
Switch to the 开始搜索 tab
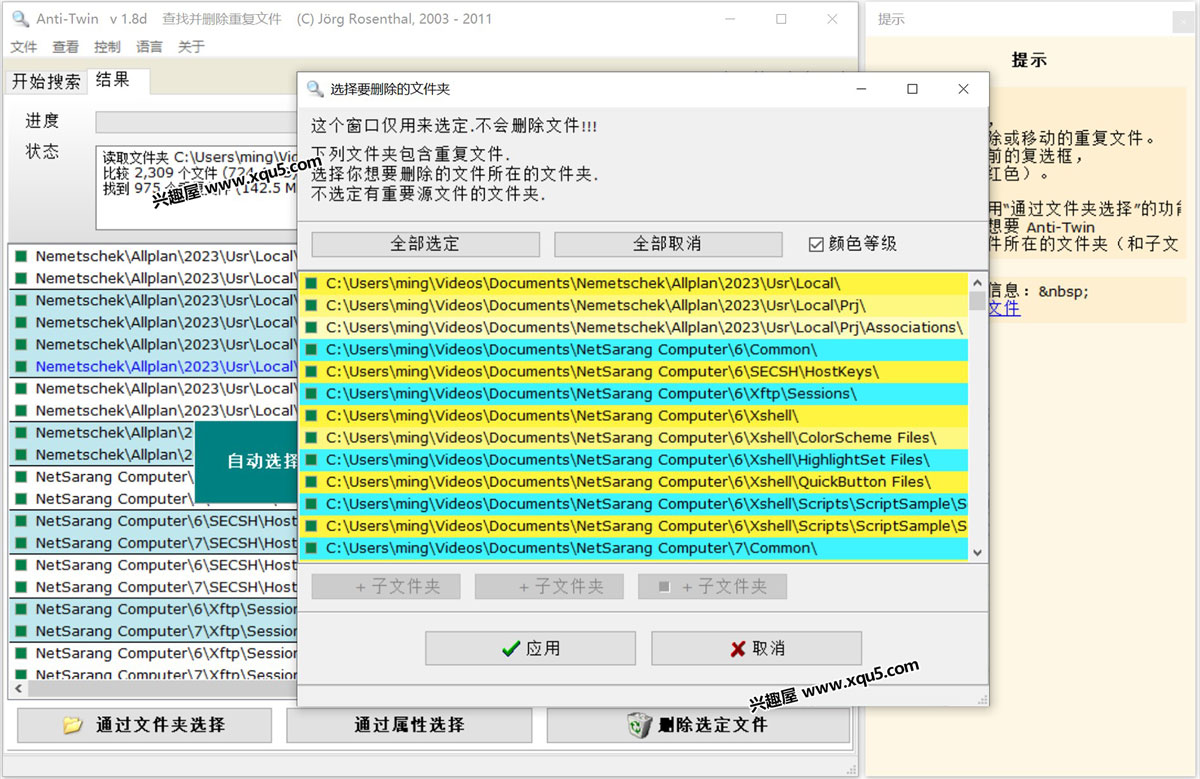point(46,82)
